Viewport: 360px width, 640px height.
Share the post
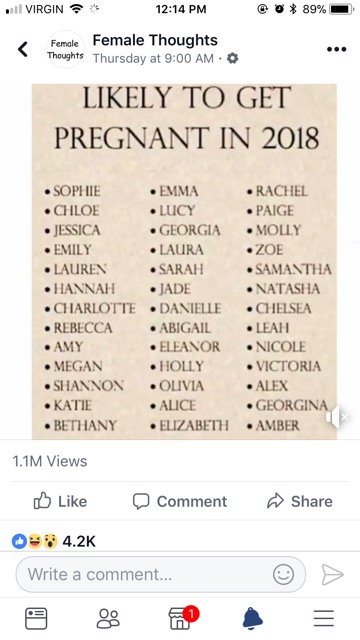coord(300,501)
